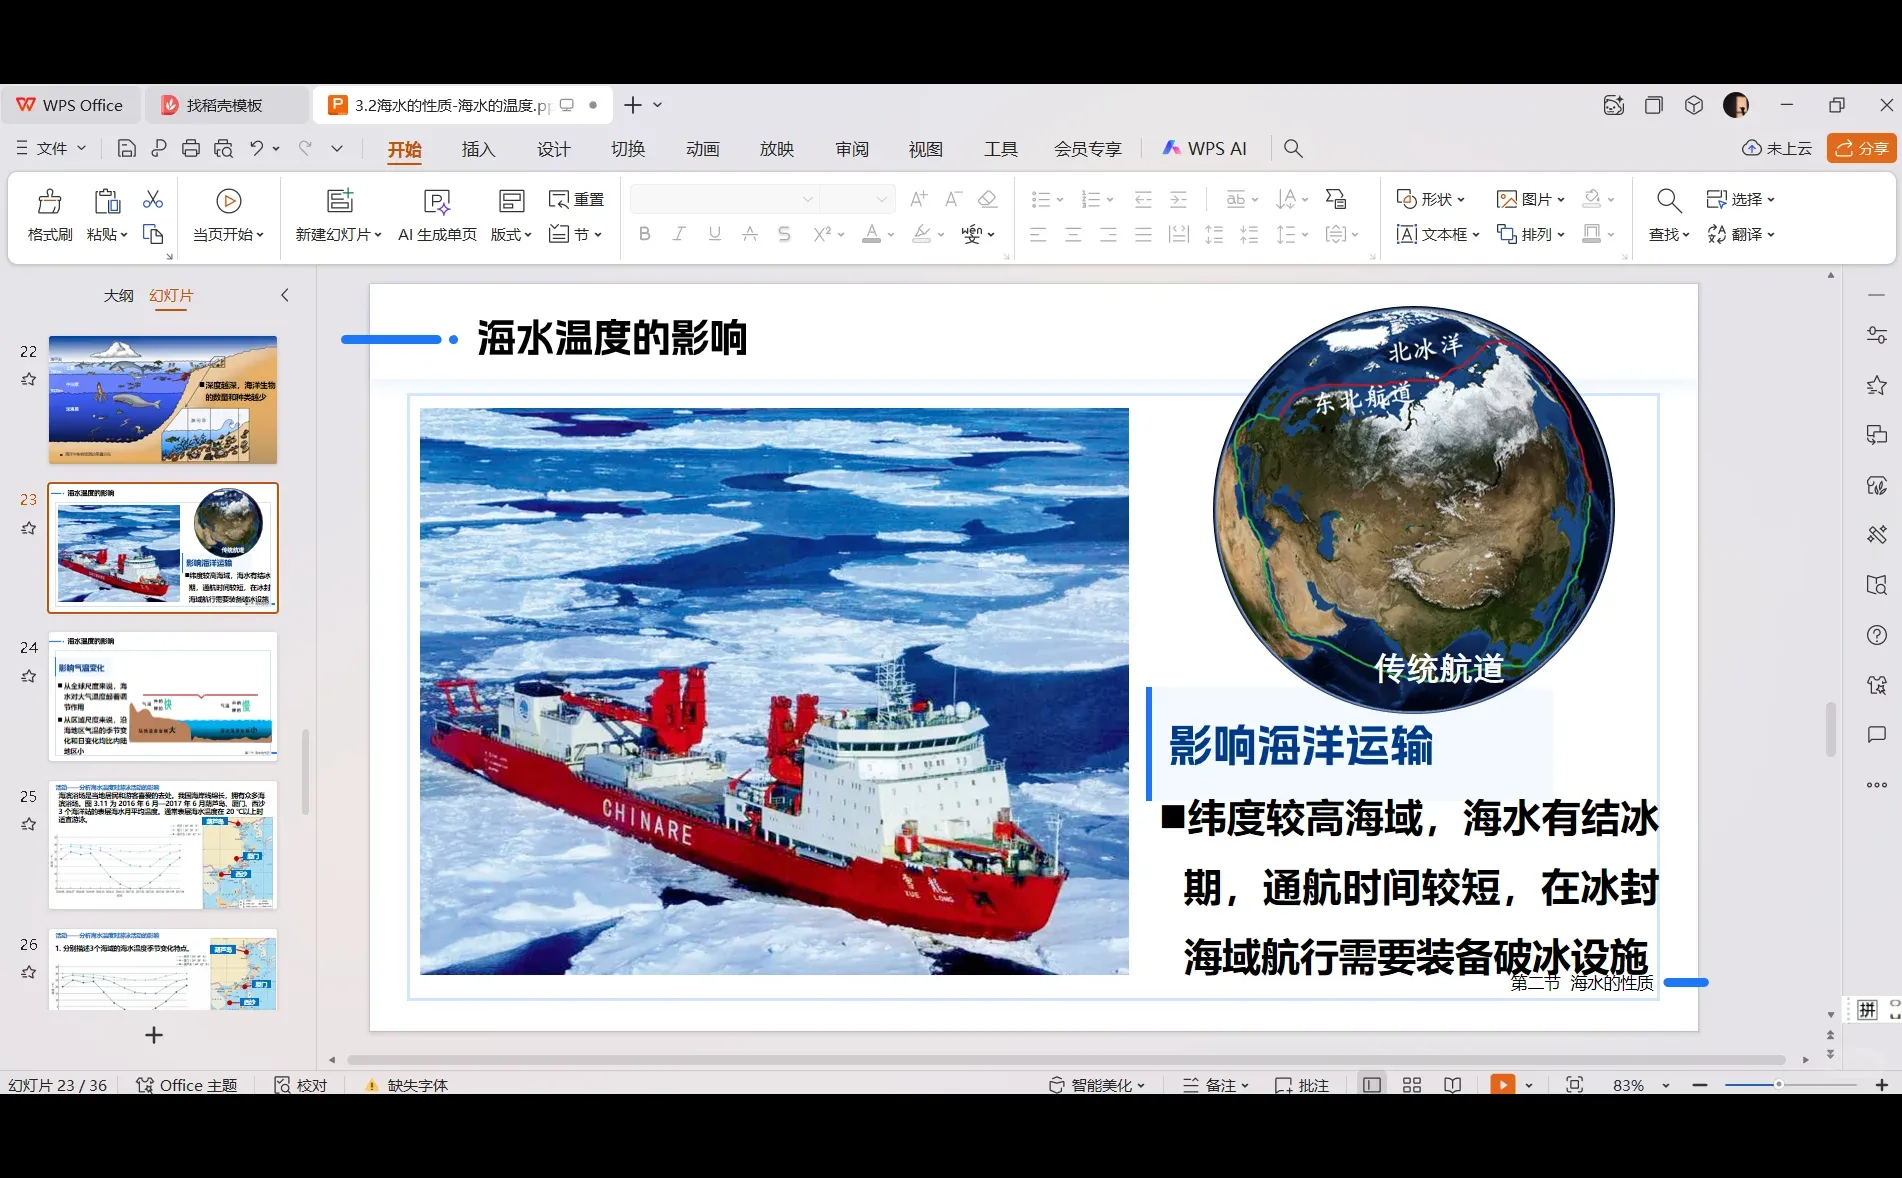Open the 文件 File menu

51,149
